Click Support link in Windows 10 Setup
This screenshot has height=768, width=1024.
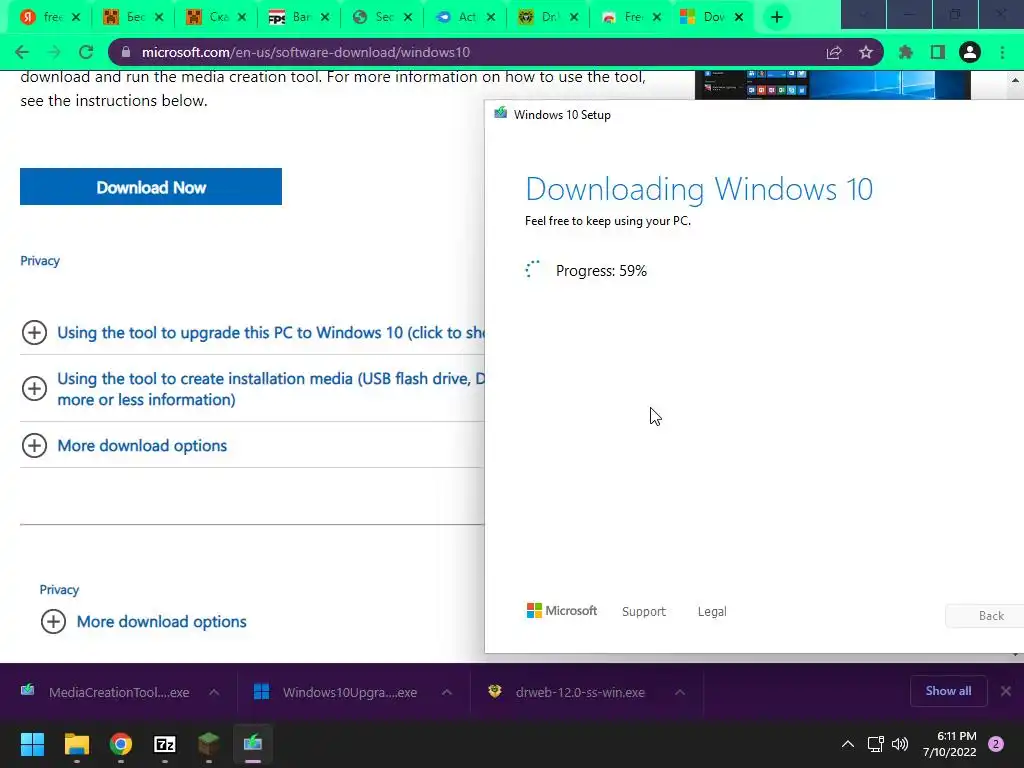[644, 612]
